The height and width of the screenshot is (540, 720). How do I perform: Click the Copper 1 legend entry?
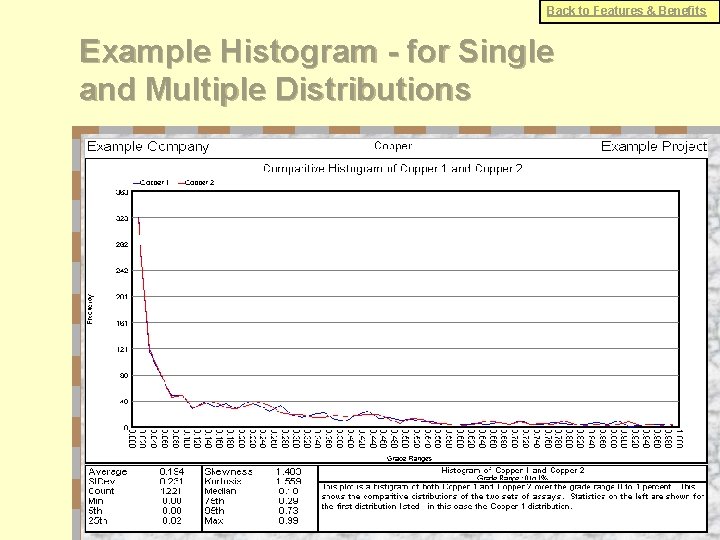click(151, 182)
